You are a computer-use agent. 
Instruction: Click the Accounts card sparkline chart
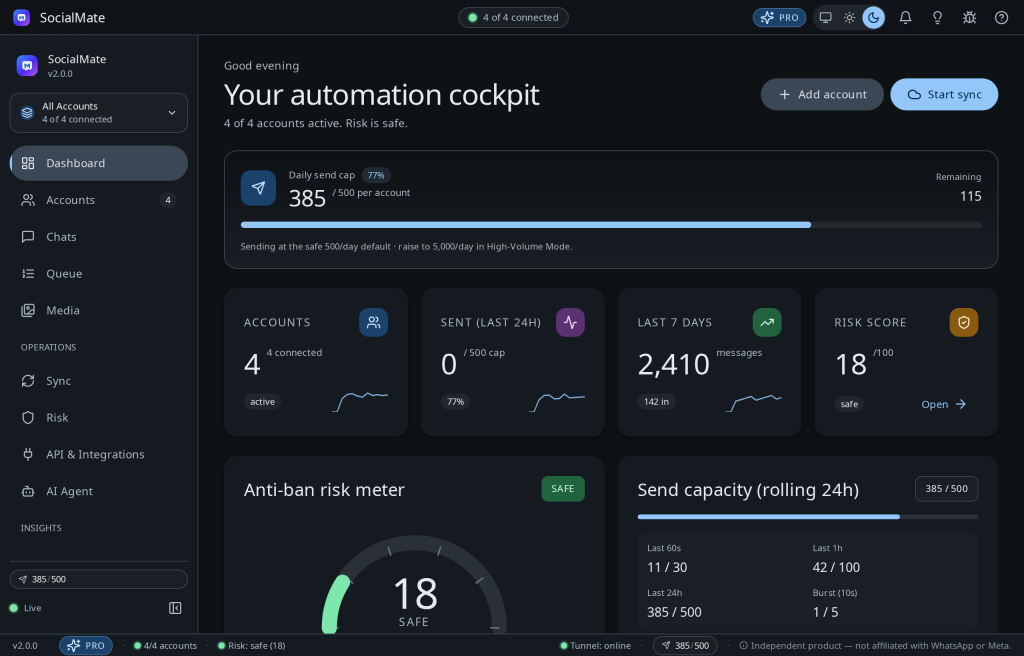pos(360,402)
